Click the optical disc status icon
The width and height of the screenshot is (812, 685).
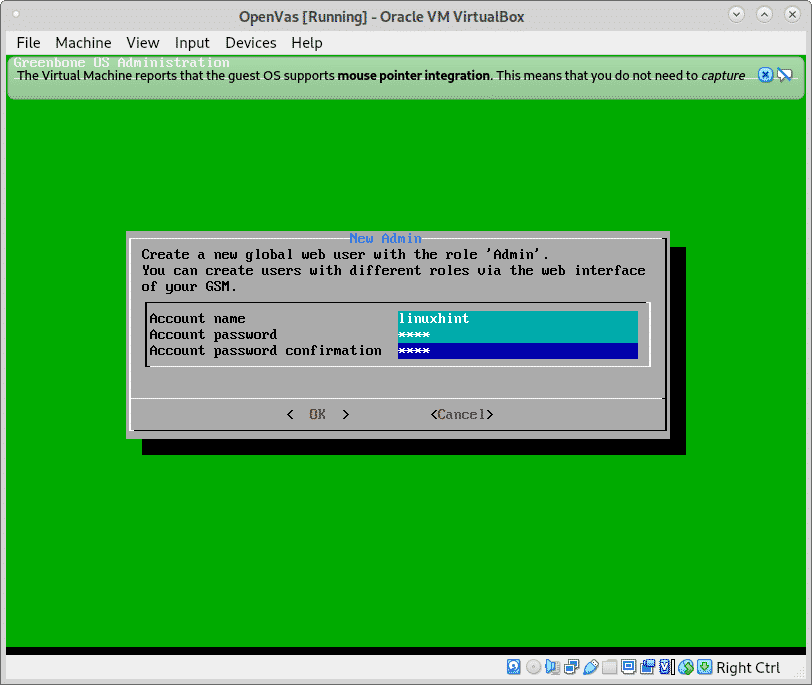click(x=533, y=667)
